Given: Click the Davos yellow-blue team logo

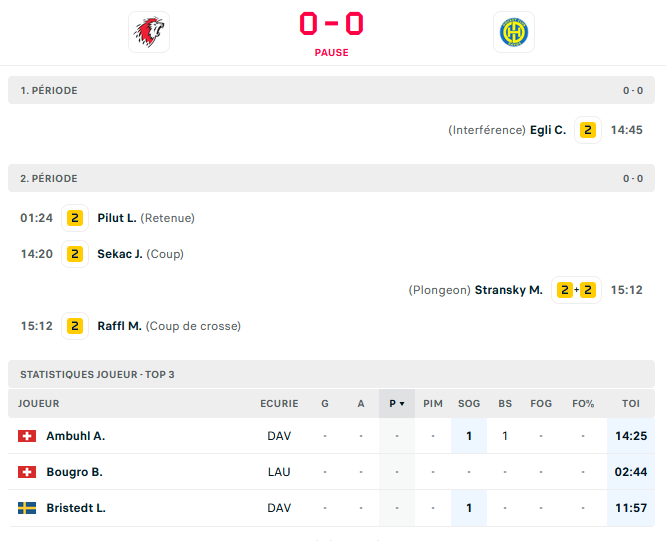Looking at the screenshot, I should 514,32.
